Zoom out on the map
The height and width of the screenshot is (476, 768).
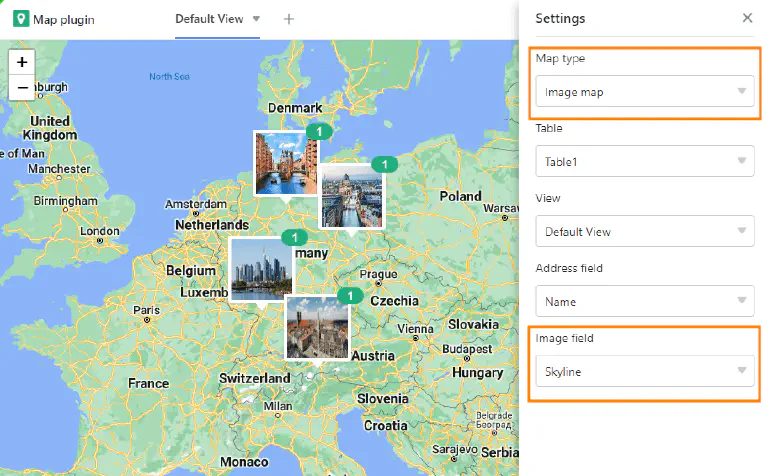tap(22, 88)
